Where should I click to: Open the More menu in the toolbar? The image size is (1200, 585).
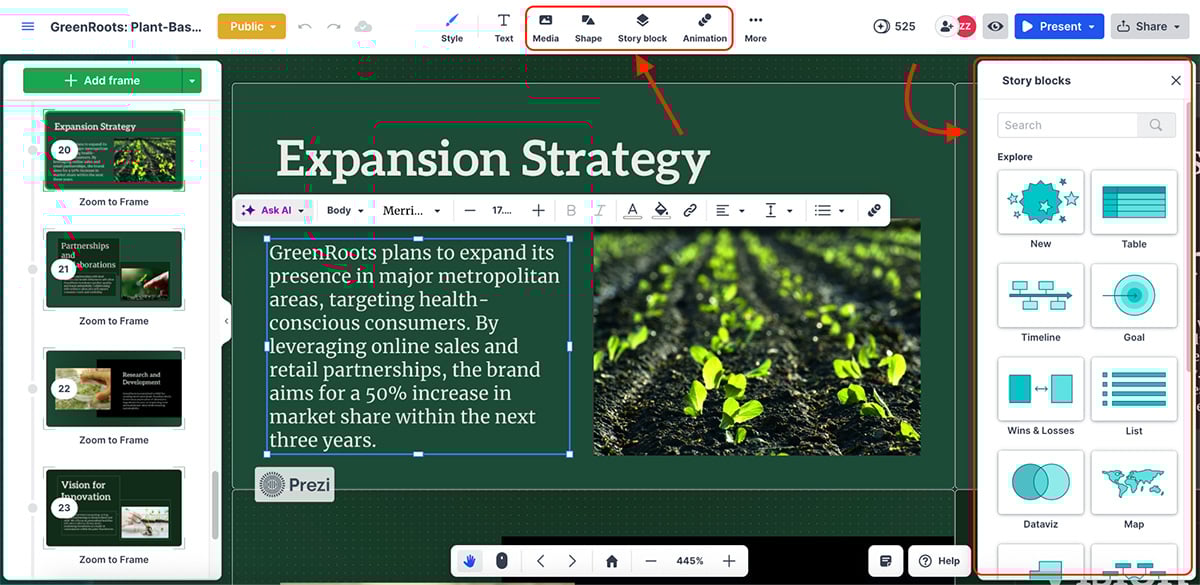[x=755, y=26]
